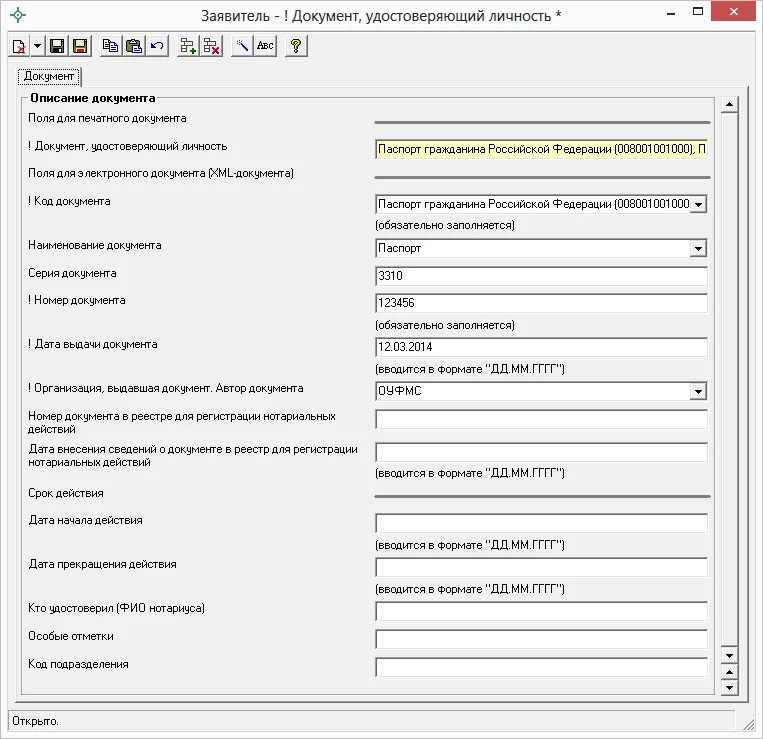Click the Дата прекращения действия input field
The image size is (763, 739).
541,567
